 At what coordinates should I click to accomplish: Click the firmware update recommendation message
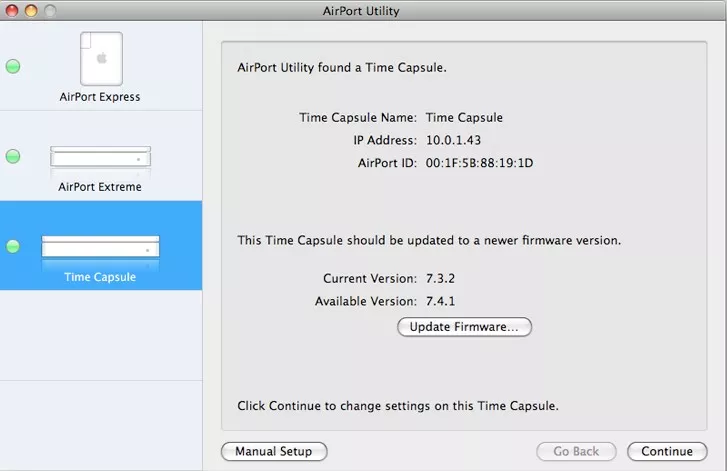pos(429,240)
